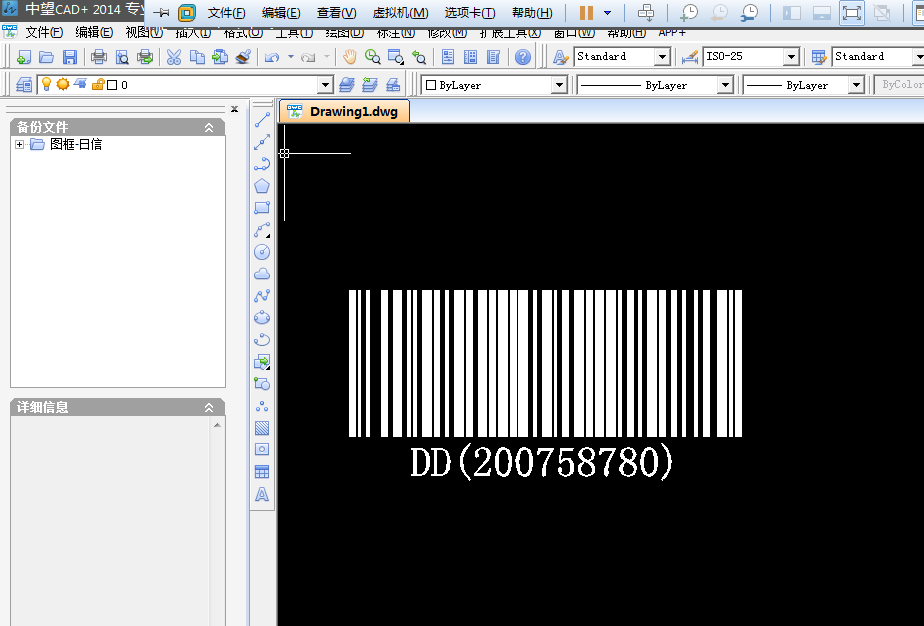The image size is (924, 626).
Task: Click the Paste icon
Action: click(x=220, y=57)
